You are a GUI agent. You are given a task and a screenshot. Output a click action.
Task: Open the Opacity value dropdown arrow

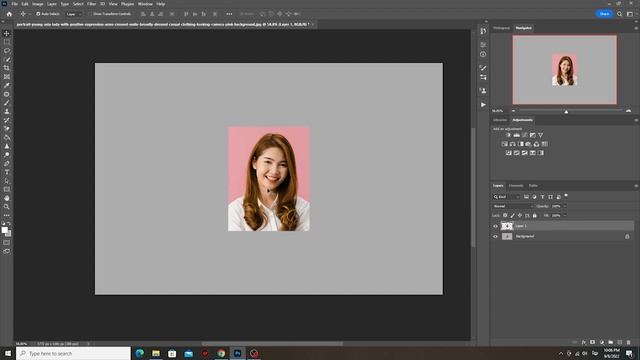(x=565, y=207)
